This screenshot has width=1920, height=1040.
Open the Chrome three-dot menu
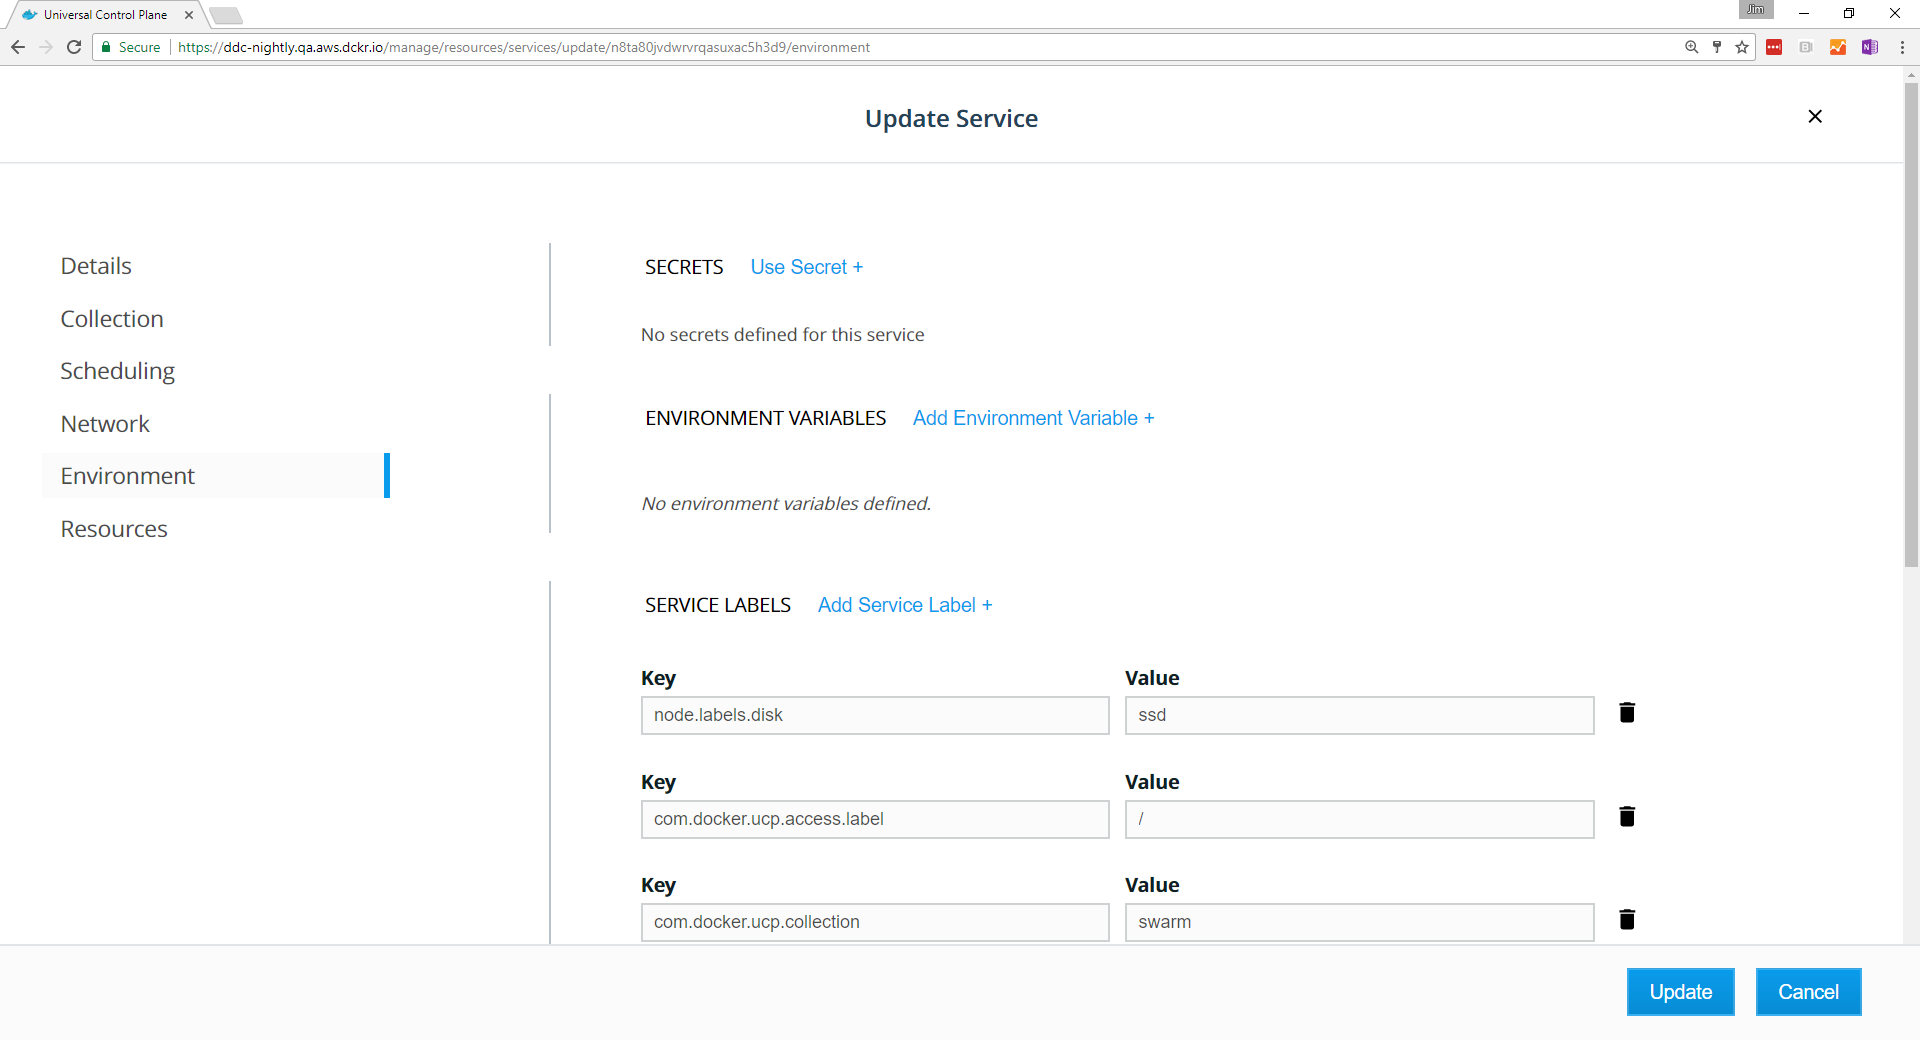(1902, 47)
